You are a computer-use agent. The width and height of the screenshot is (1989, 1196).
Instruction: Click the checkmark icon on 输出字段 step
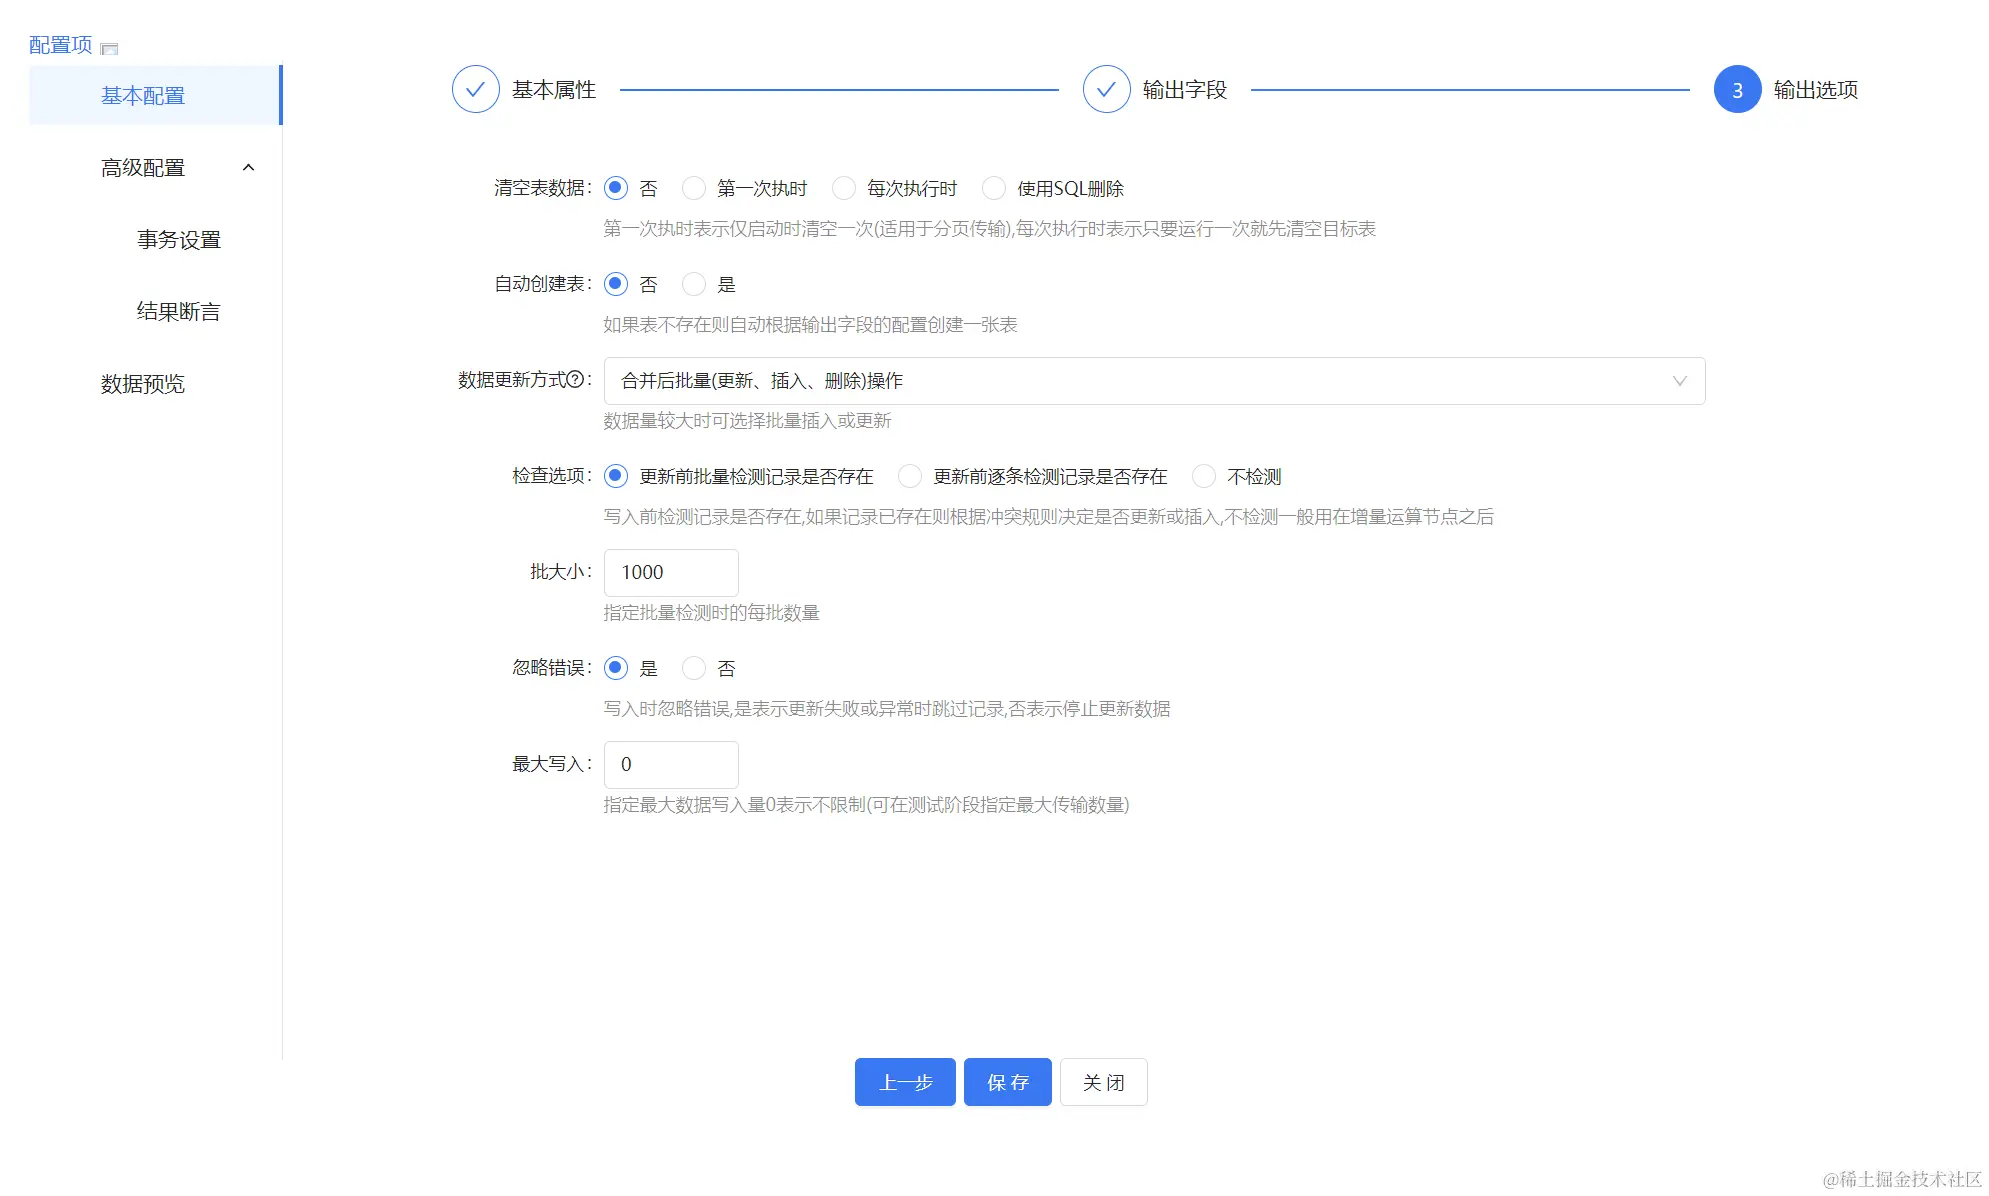1106,88
